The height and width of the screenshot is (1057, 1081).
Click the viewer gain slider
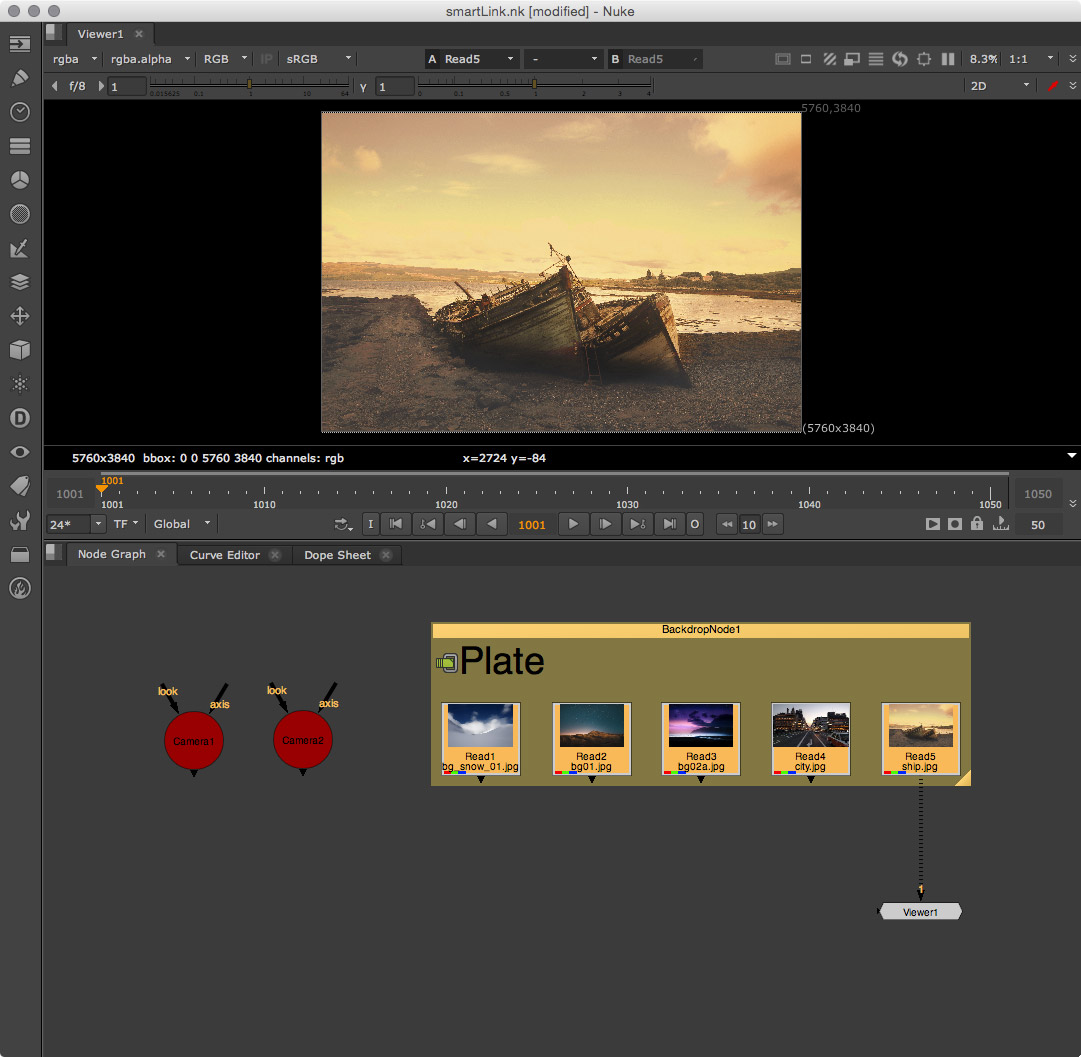(x=248, y=86)
